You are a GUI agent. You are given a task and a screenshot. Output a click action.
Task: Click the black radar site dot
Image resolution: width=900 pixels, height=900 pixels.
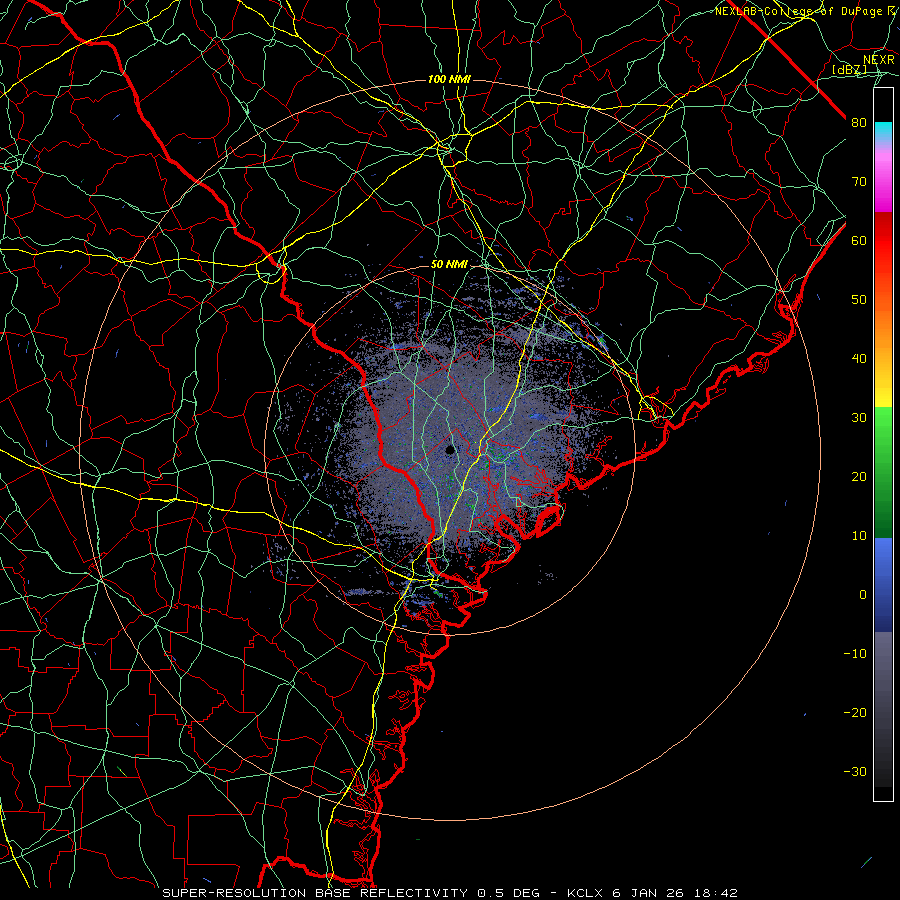(450, 450)
